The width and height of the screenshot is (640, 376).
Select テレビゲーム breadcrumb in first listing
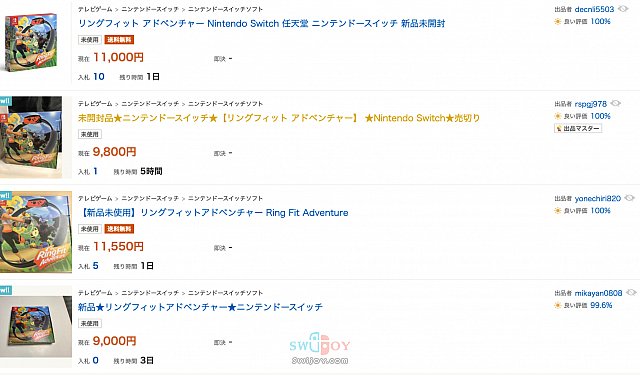[95, 9]
